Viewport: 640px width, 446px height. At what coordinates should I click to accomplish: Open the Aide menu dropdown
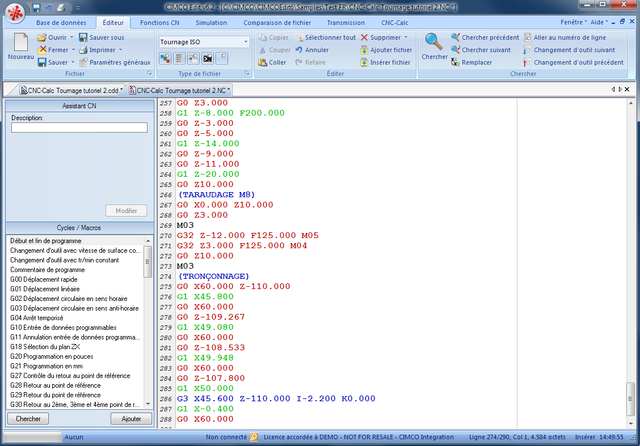point(599,22)
